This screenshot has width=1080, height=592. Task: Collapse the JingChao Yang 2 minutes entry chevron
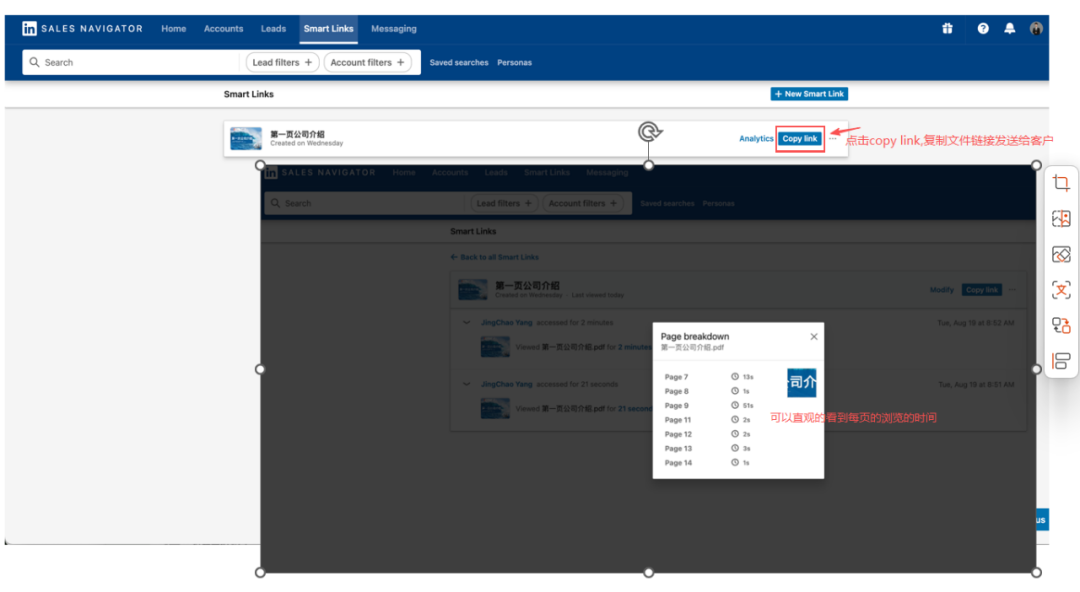click(466, 323)
